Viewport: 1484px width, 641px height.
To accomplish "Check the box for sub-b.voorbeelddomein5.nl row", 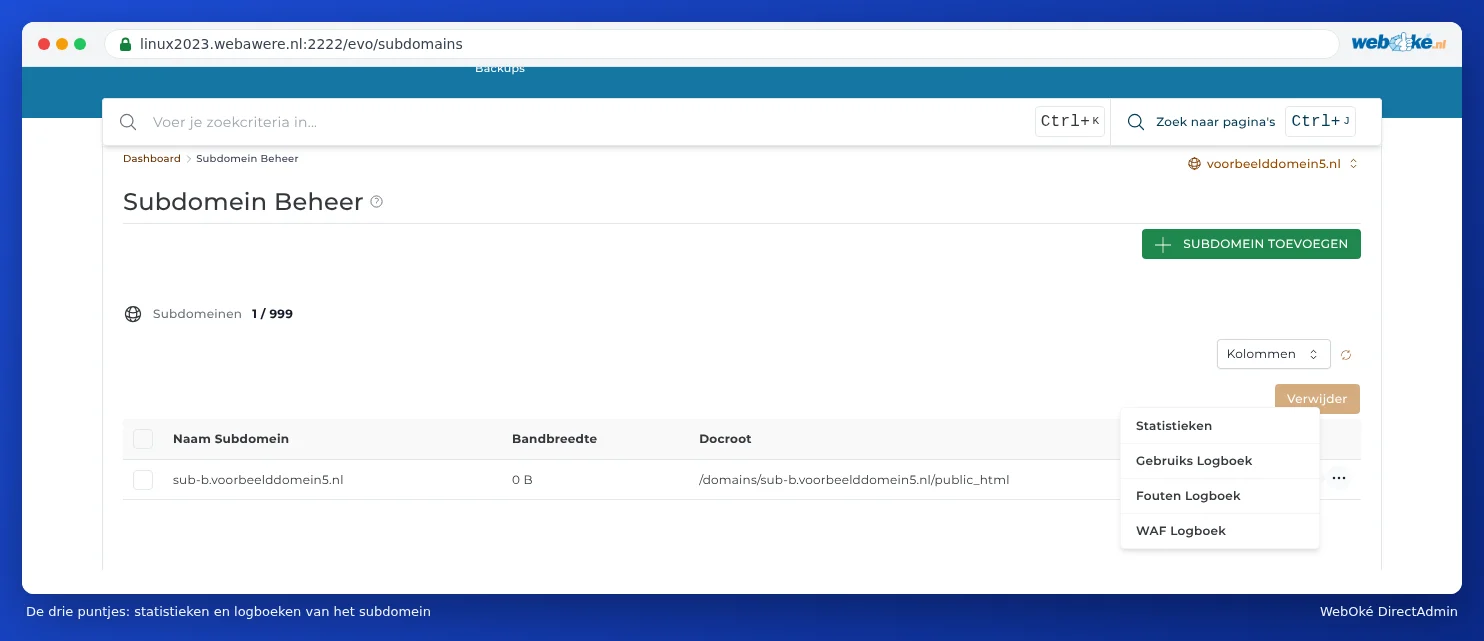I will (143, 480).
